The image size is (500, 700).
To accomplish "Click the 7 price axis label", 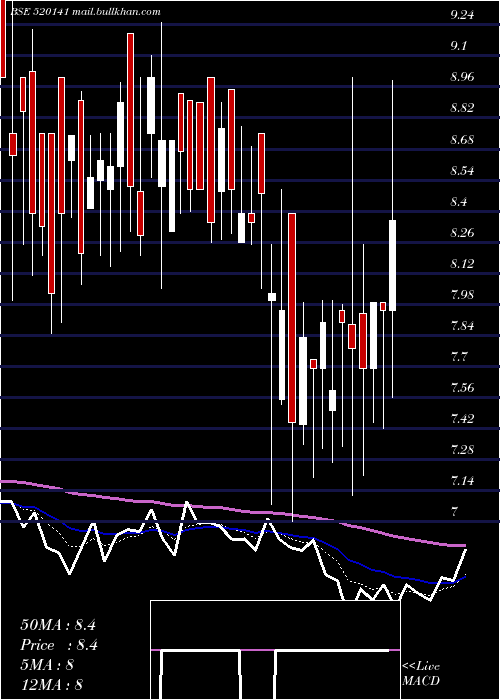I will (x=454, y=512).
